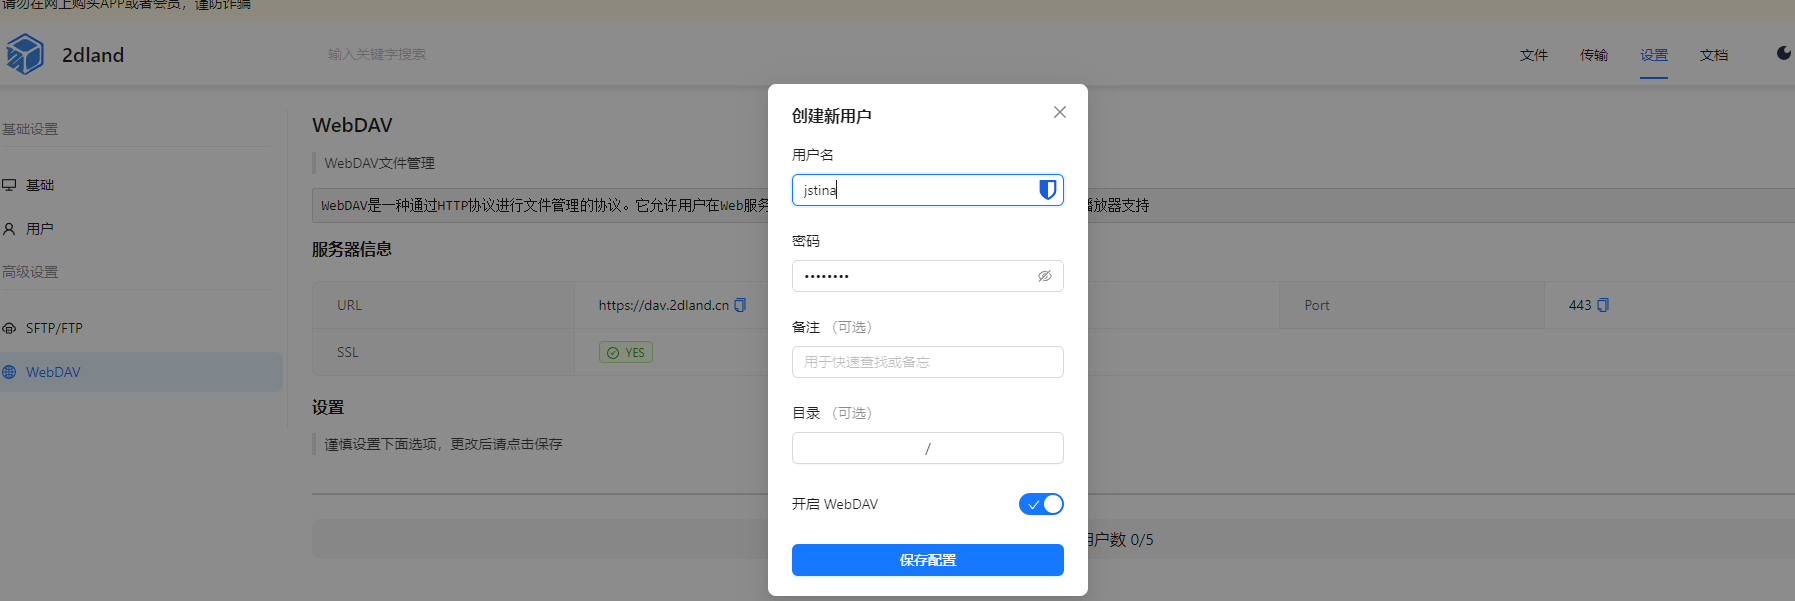Viewport: 1795px width, 601px height.
Task: Click the 创建新用户 dialog title
Action: pyautogui.click(x=832, y=116)
